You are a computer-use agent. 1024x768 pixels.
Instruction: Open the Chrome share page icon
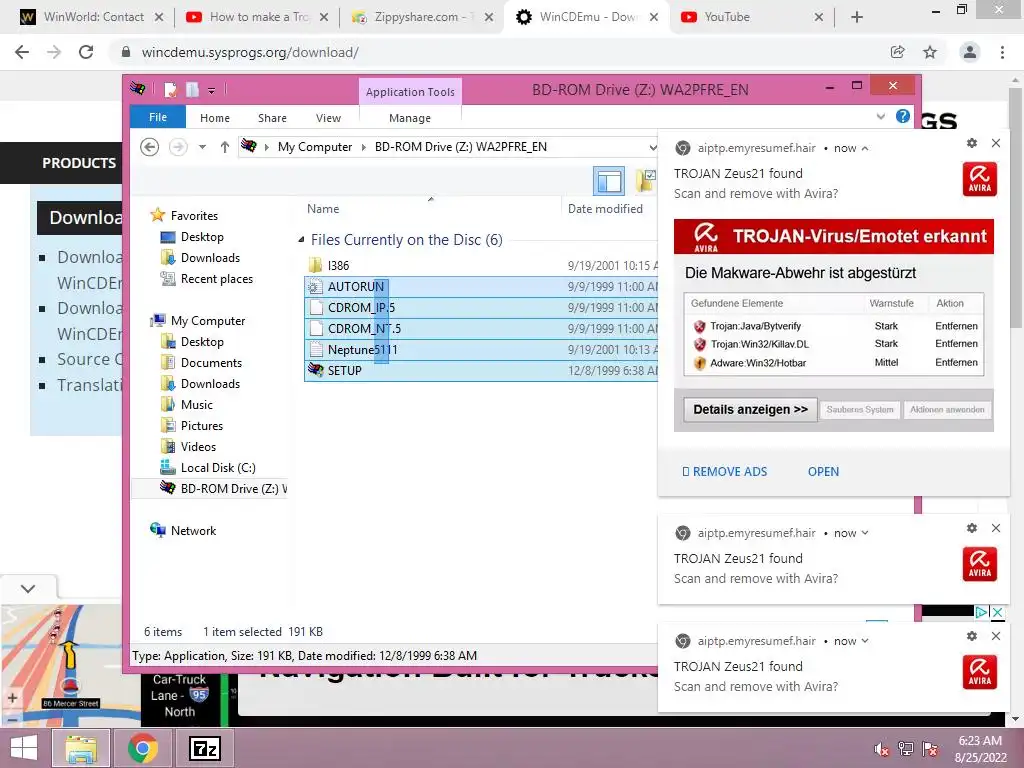898,52
